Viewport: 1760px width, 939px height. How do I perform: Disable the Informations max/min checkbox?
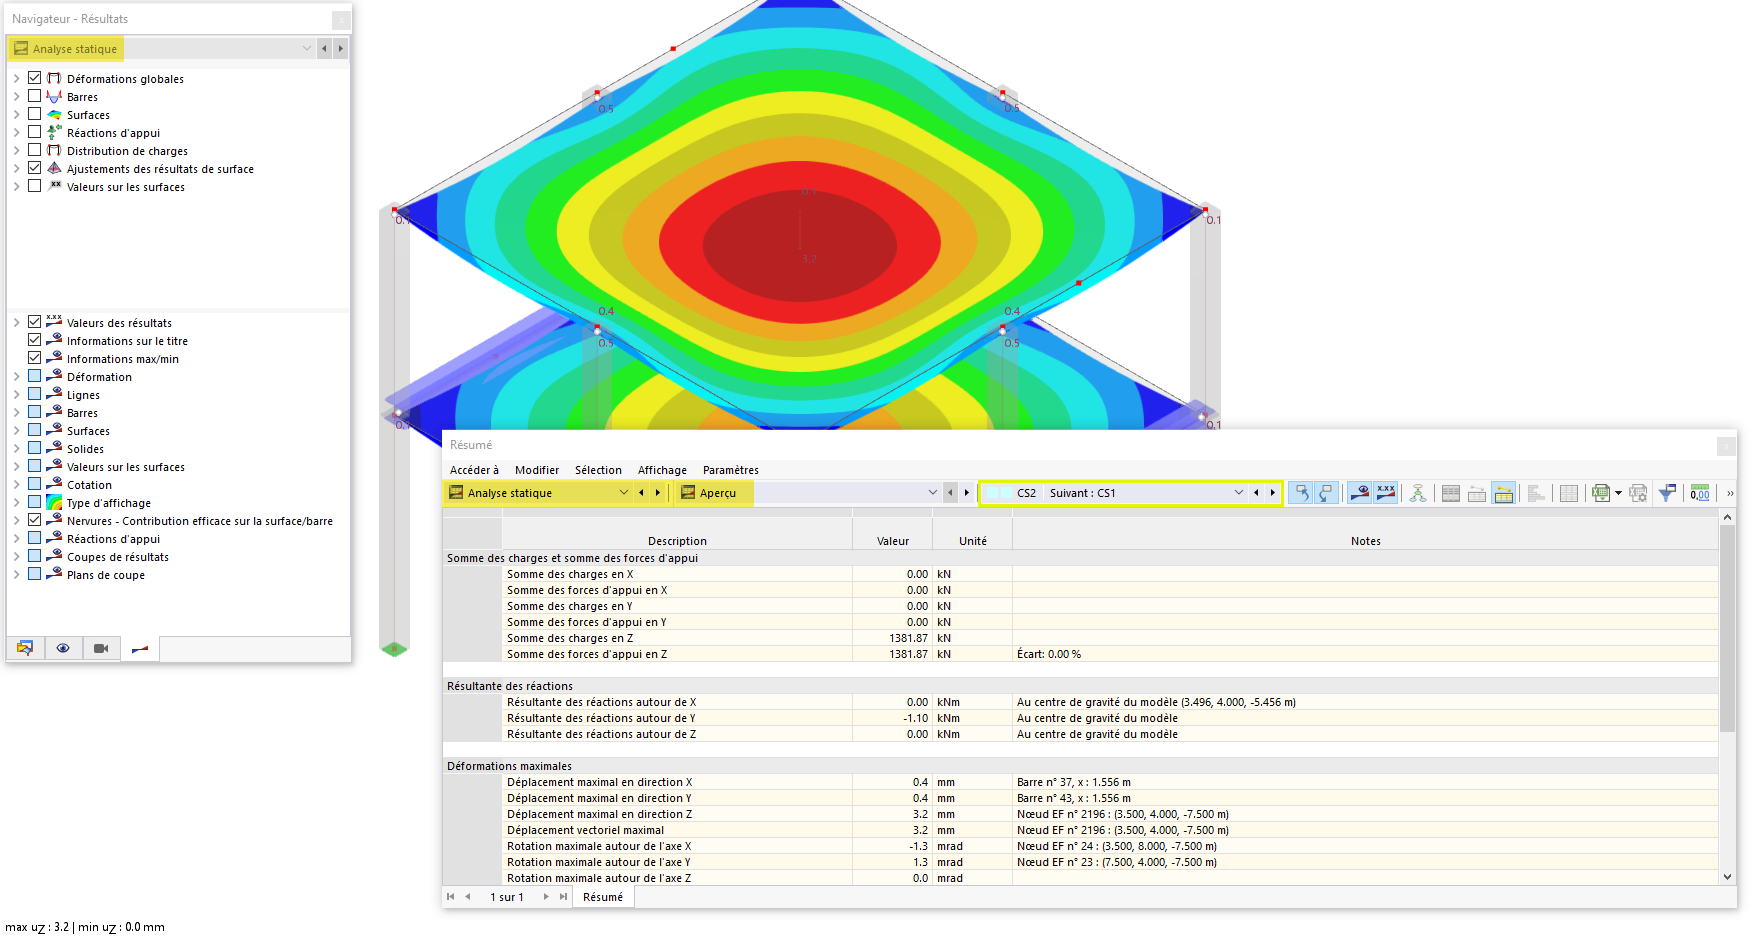click(x=33, y=357)
